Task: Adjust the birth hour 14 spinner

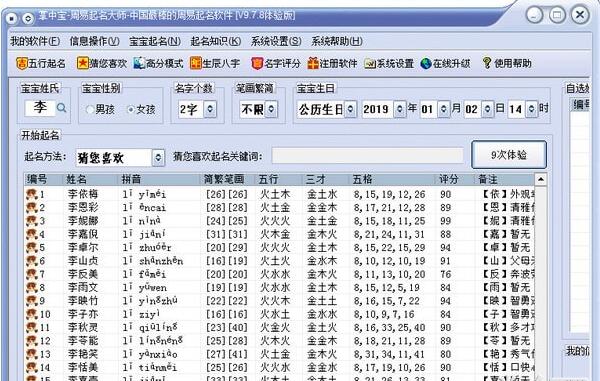Action: point(531,109)
